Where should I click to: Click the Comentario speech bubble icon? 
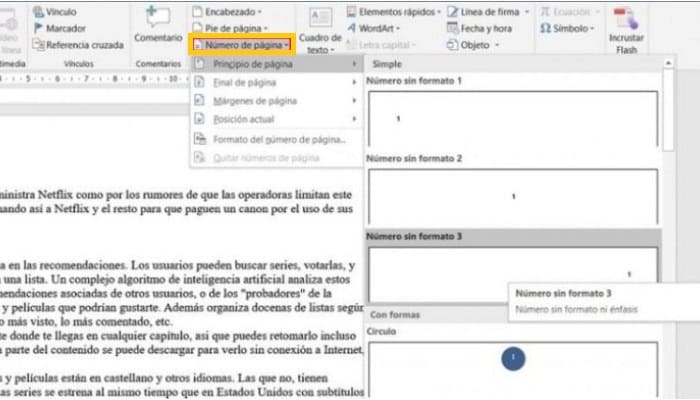click(158, 17)
